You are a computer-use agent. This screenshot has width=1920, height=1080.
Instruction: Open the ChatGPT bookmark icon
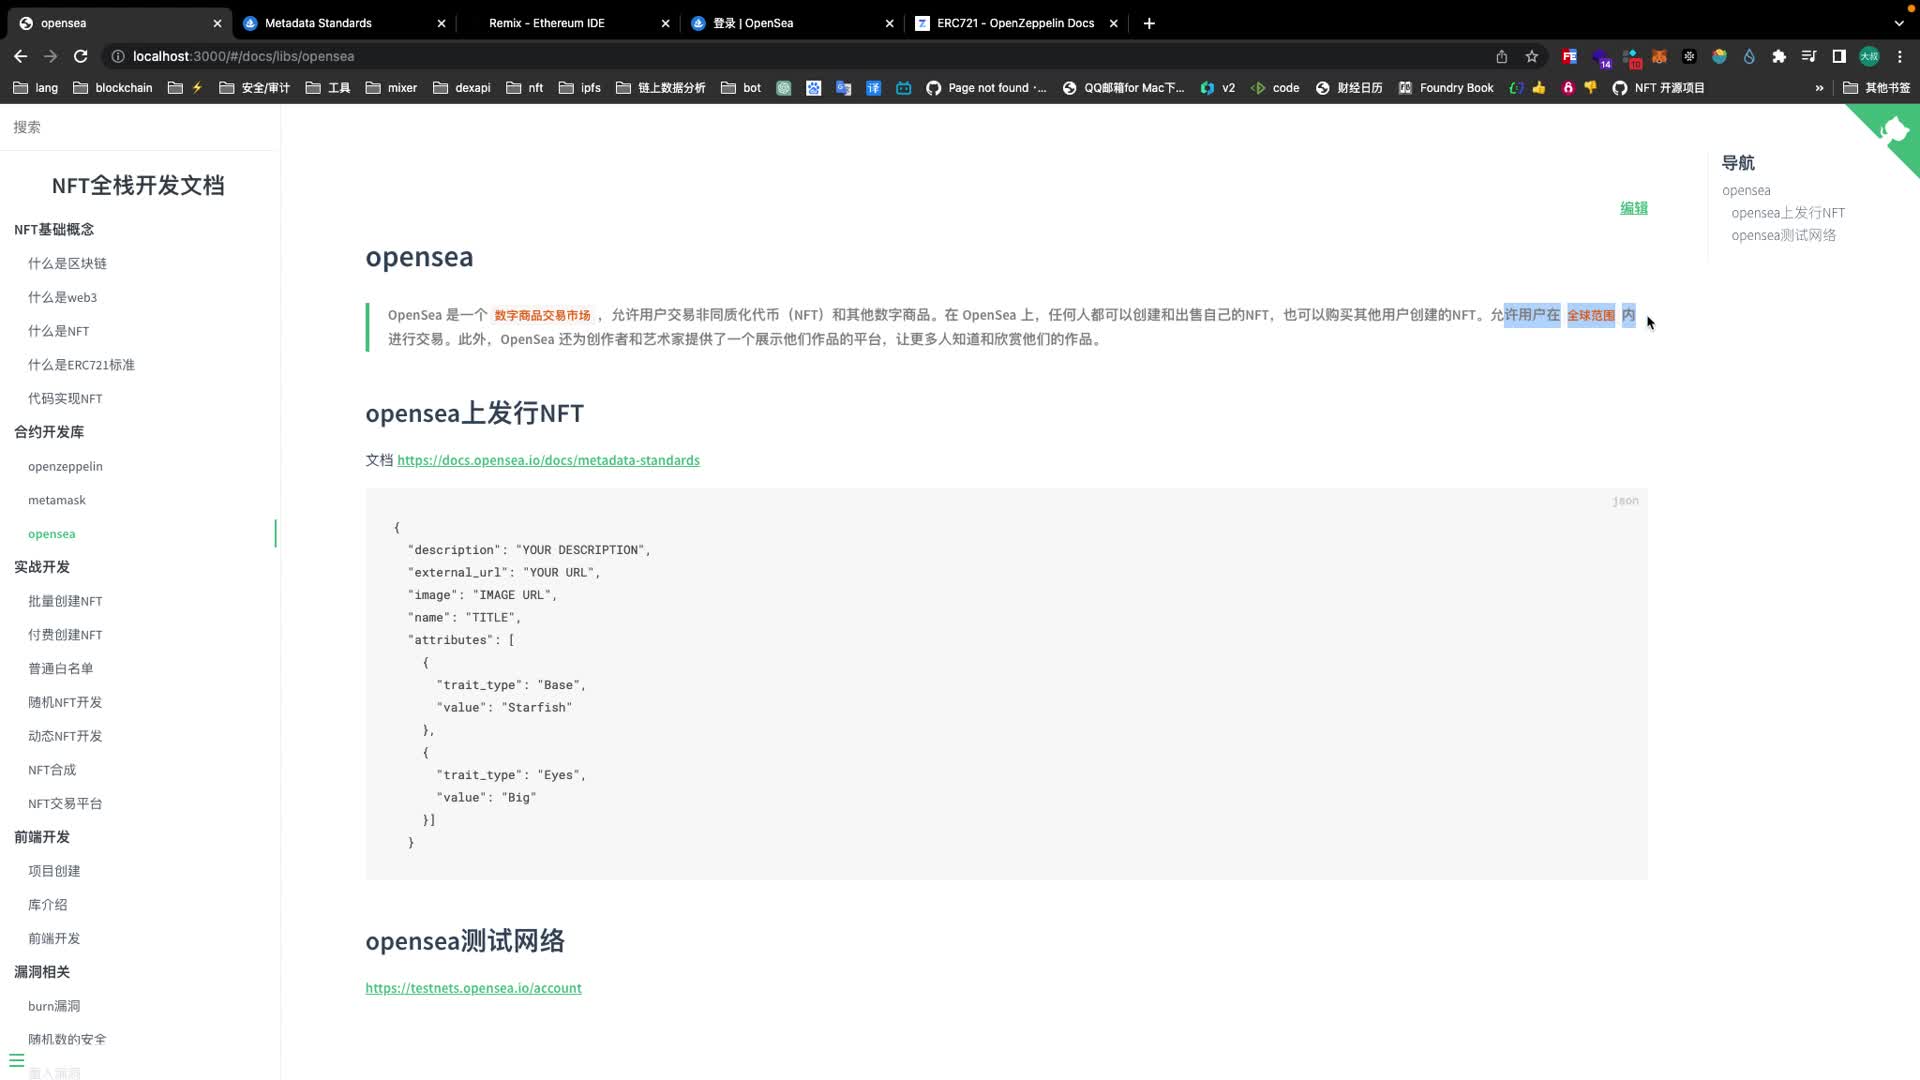click(784, 88)
